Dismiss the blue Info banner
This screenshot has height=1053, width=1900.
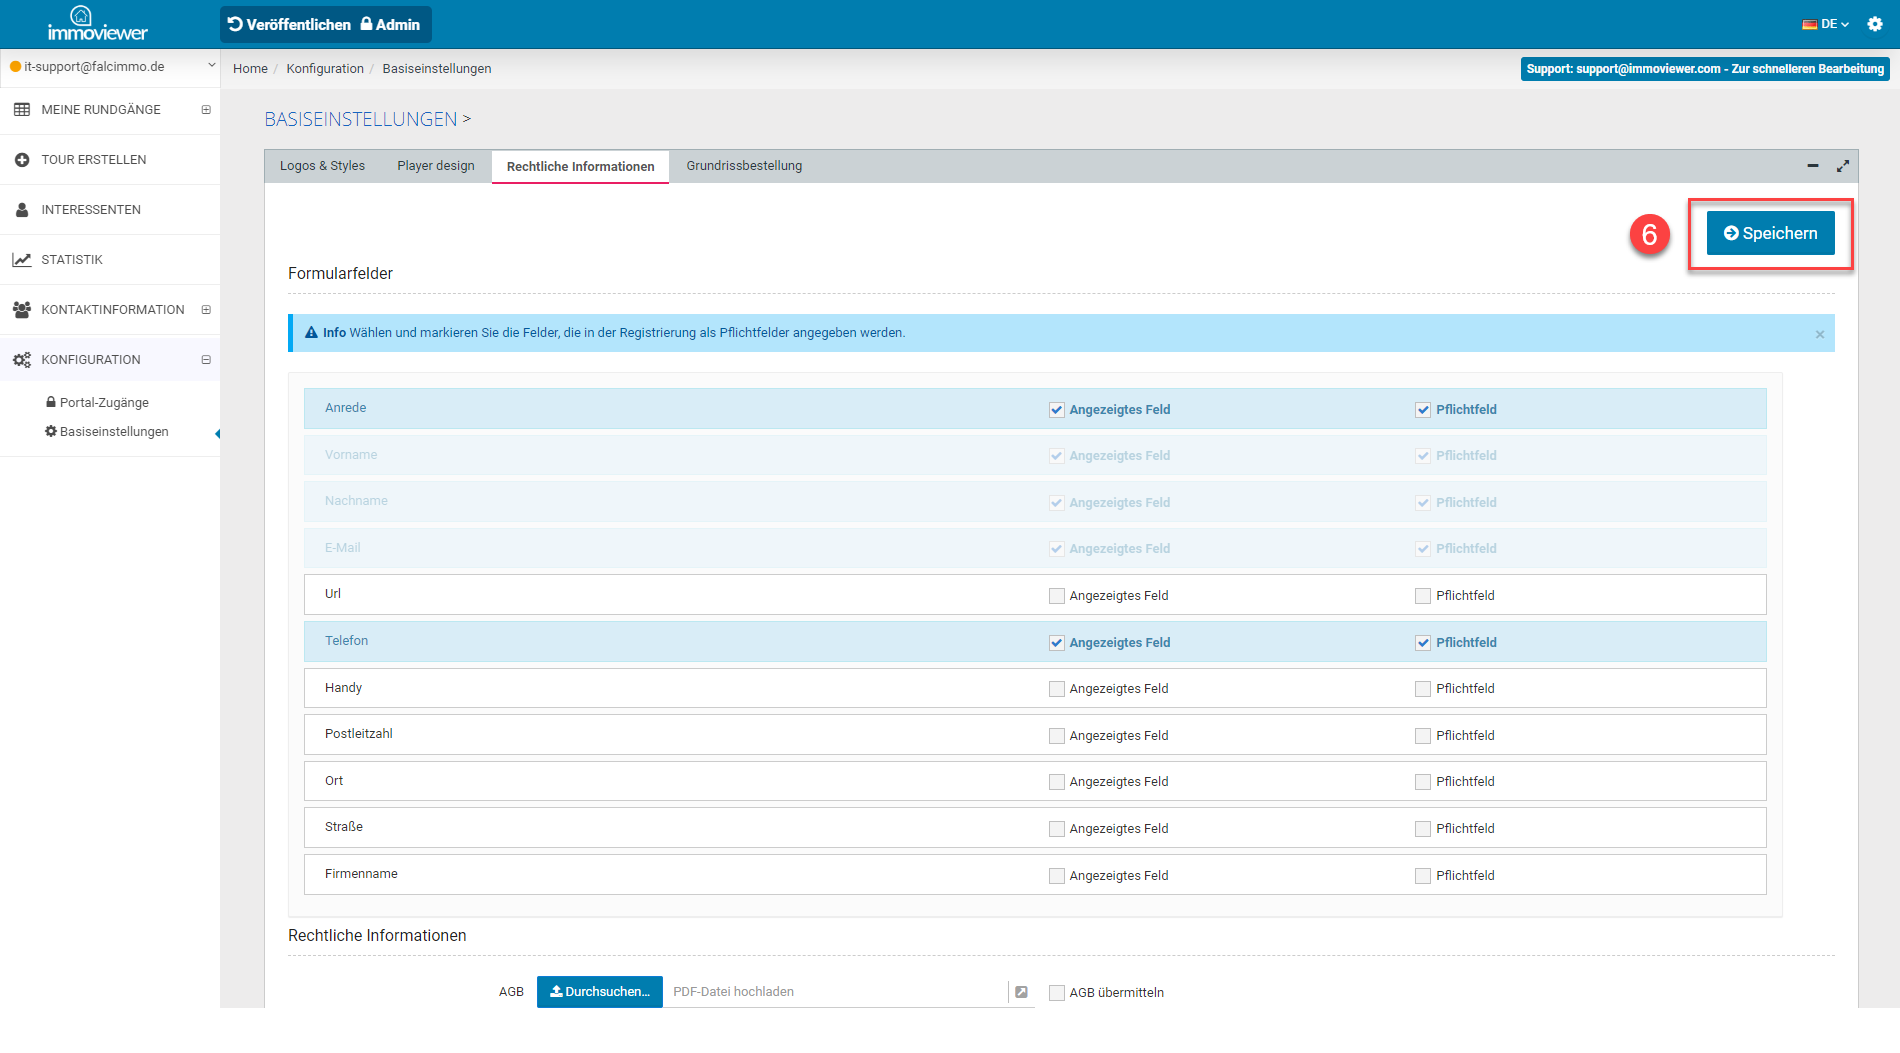1819,335
